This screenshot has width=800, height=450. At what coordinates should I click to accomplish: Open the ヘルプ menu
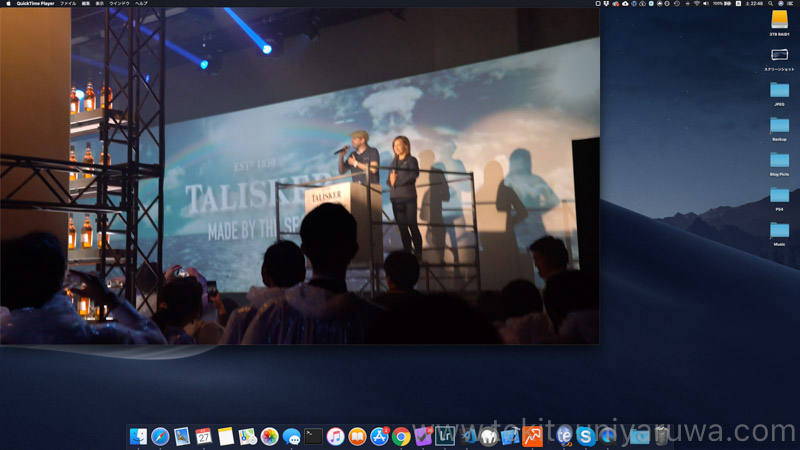[141, 3]
